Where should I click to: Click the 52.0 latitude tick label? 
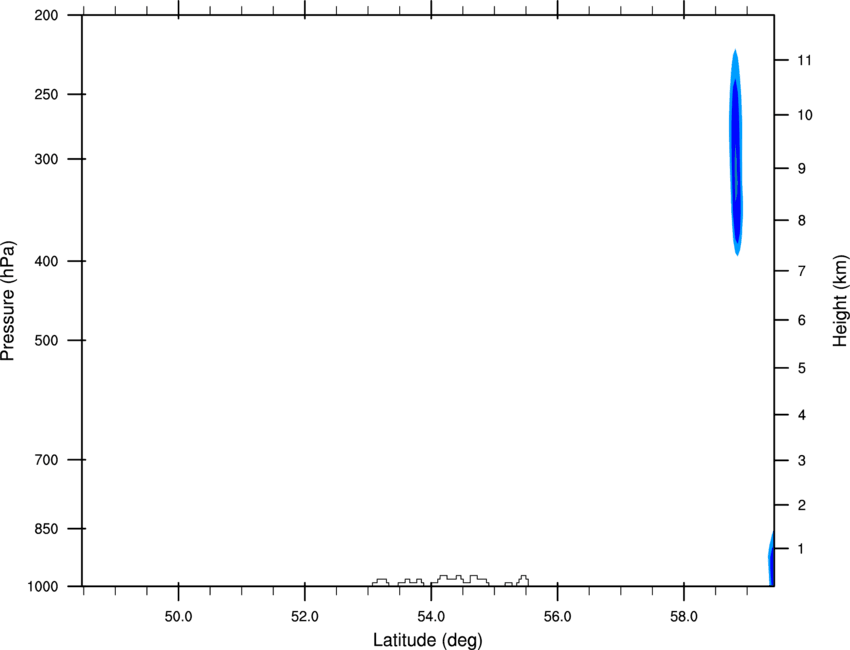coord(305,617)
